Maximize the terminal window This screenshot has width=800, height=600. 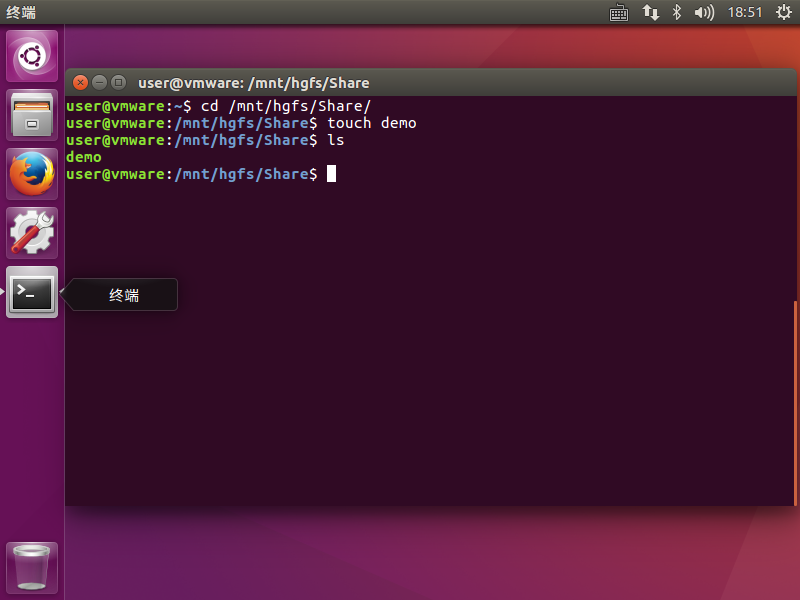(x=118, y=82)
